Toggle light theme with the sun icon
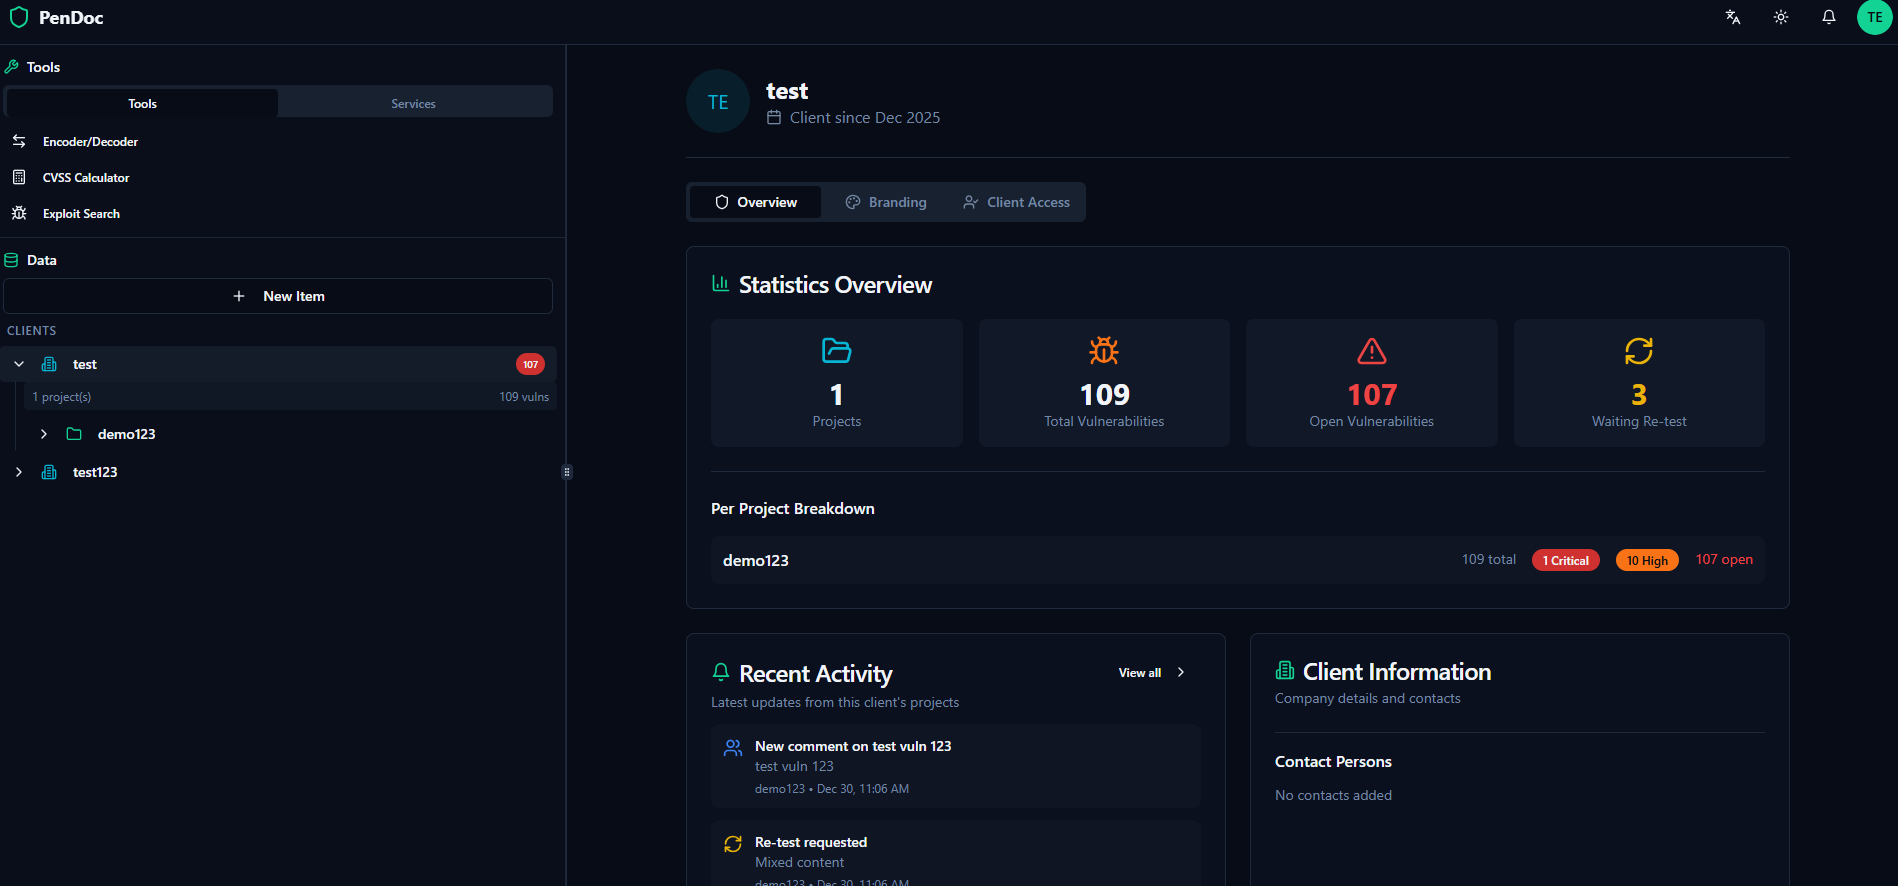The height and width of the screenshot is (886, 1898). (1781, 17)
